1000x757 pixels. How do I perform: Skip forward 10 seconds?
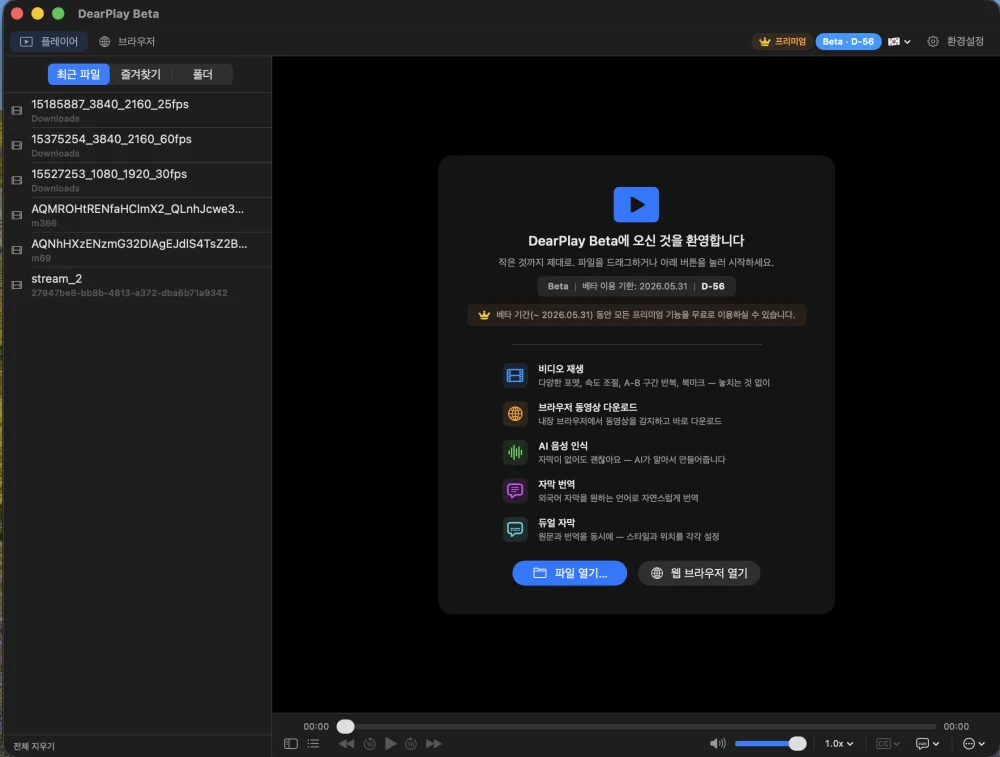tap(411, 744)
